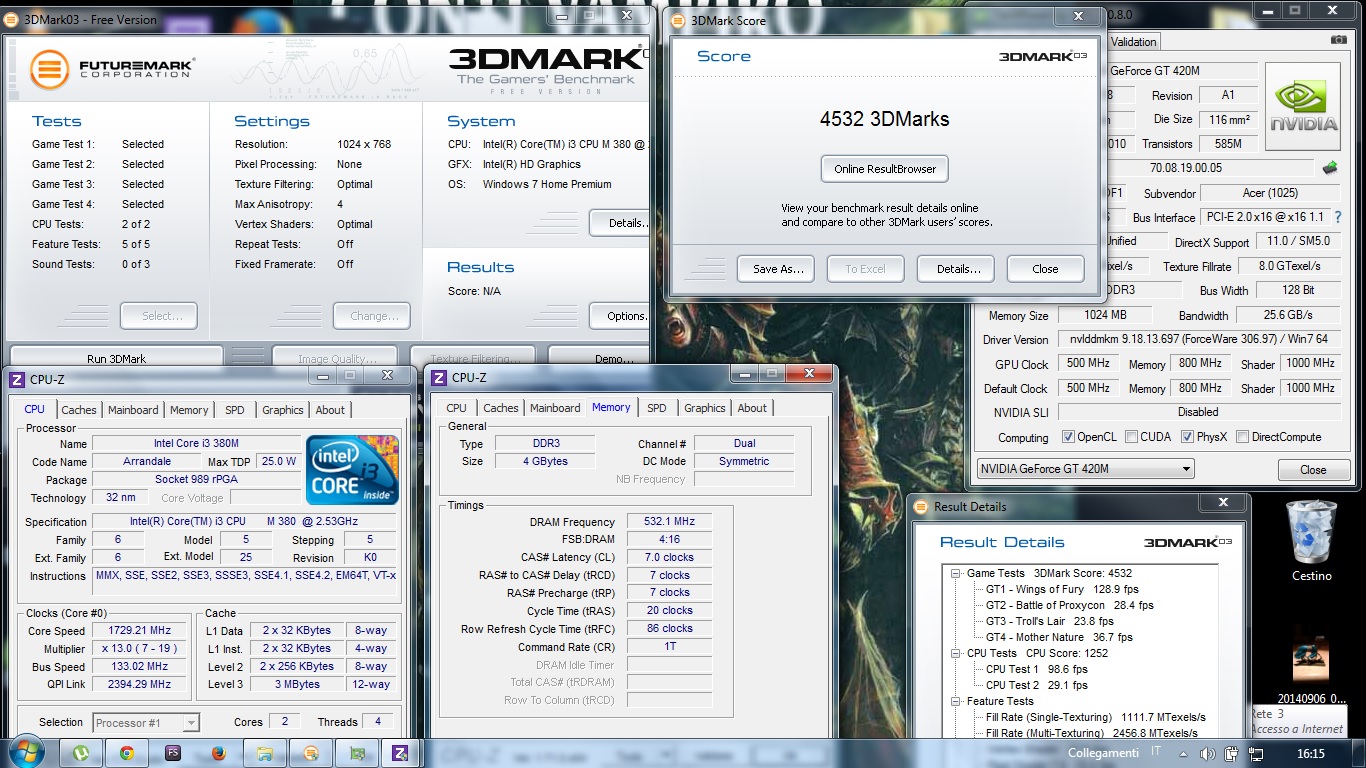Toggle PhysX checkbox in GPU-Z
1366x768 pixels.
pos(1187,437)
